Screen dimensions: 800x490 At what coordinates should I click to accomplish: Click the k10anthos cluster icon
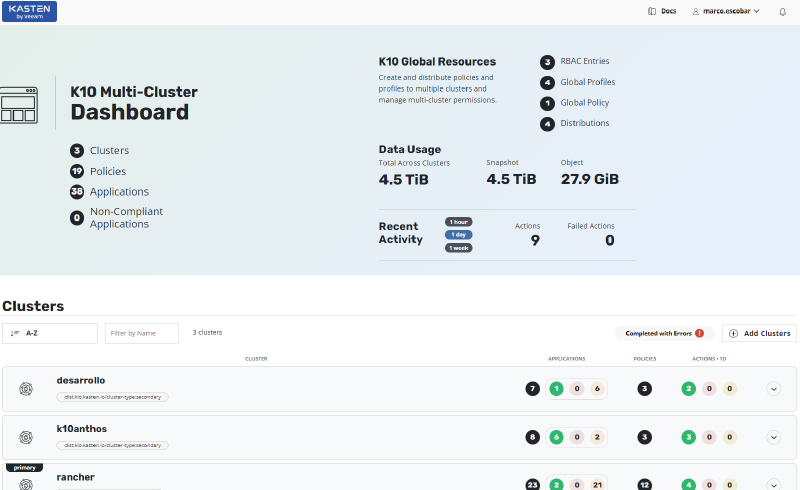[26, 437]
